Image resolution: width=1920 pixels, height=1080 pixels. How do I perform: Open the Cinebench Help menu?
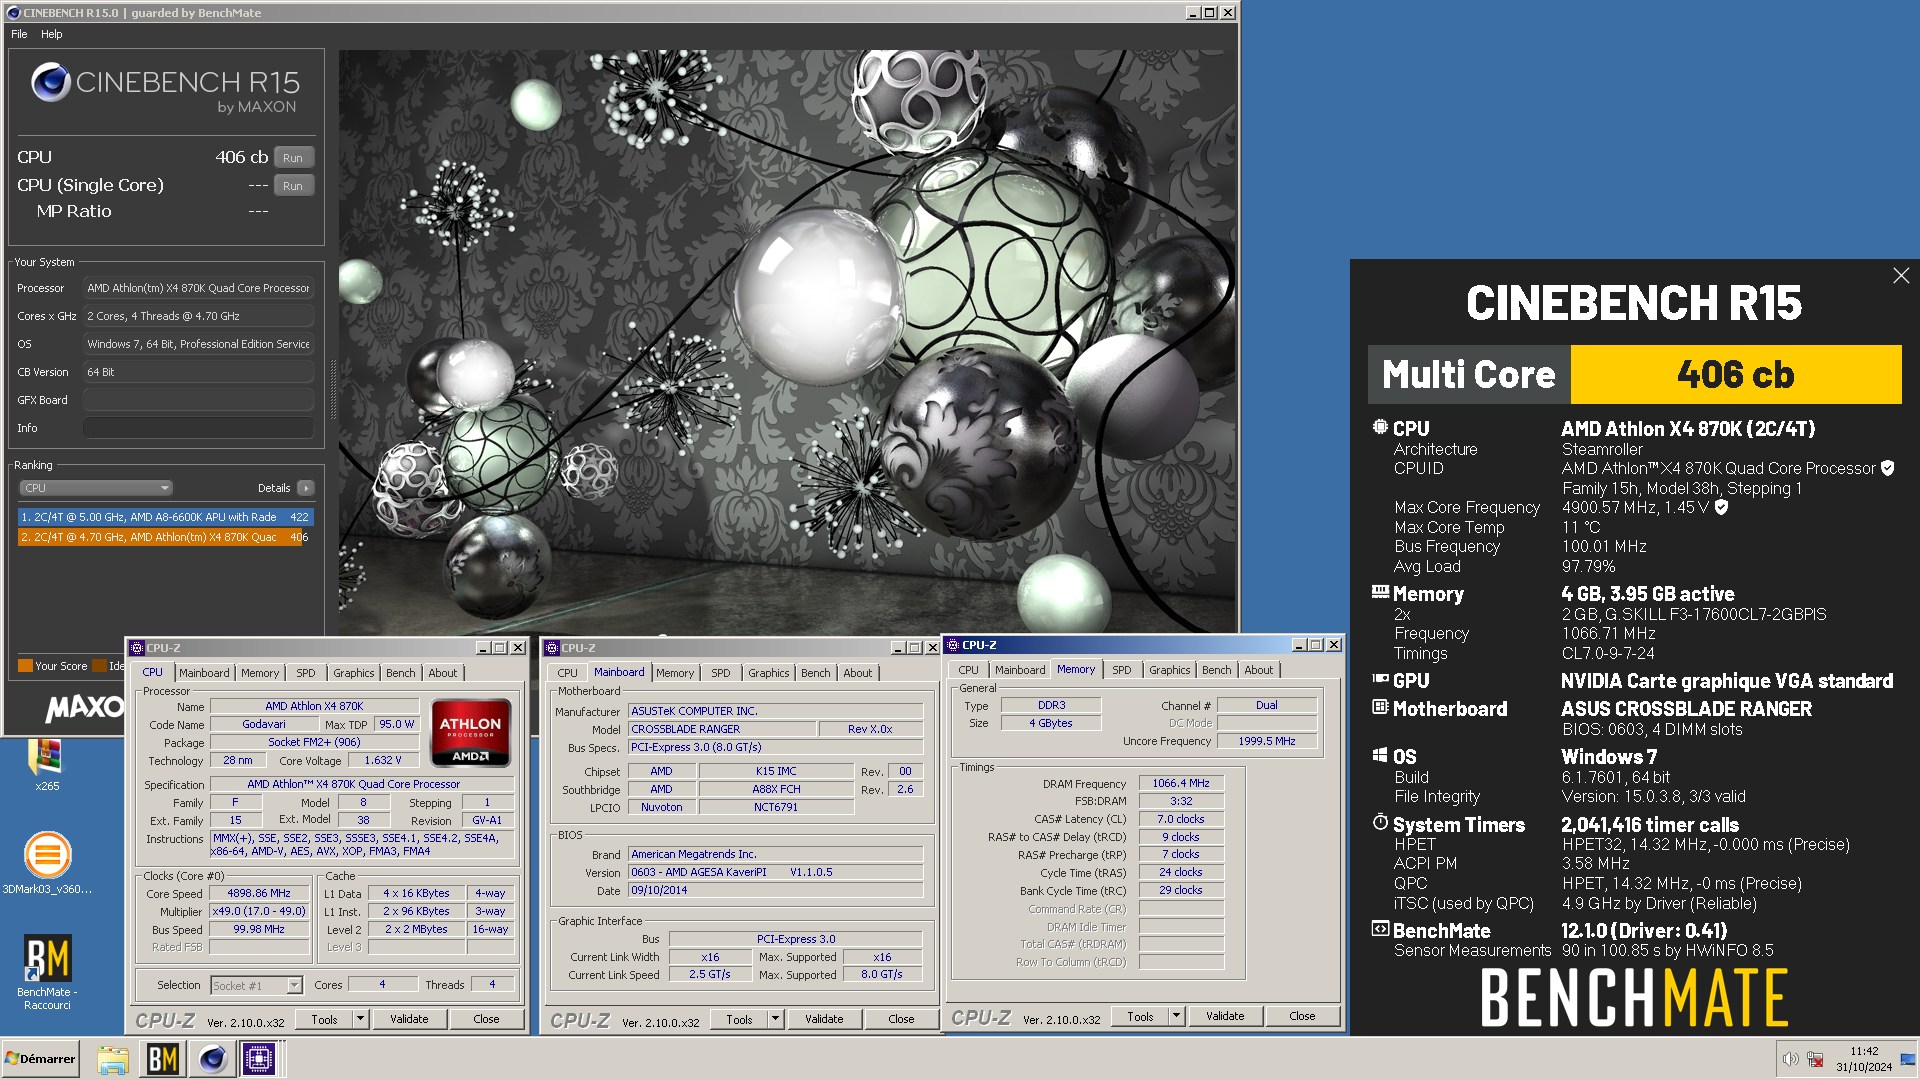point(52,34)
